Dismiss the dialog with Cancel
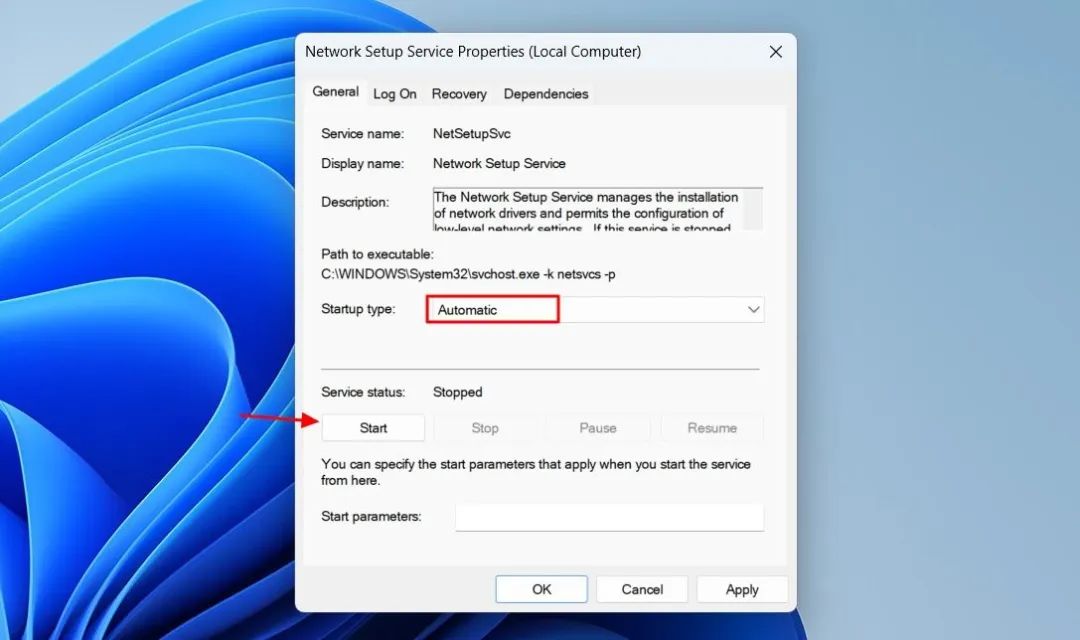1080x640 pixels. [x=642, y=589]
